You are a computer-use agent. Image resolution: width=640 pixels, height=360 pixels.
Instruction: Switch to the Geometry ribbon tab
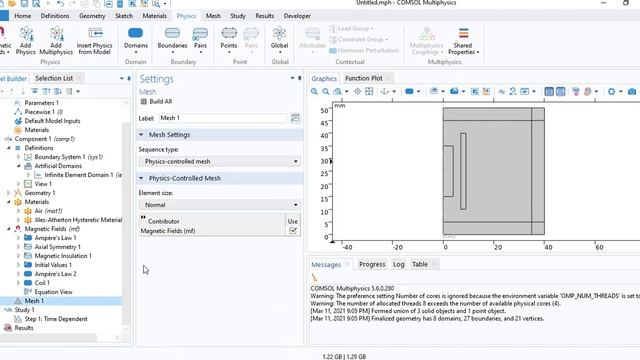click(92, 16)
